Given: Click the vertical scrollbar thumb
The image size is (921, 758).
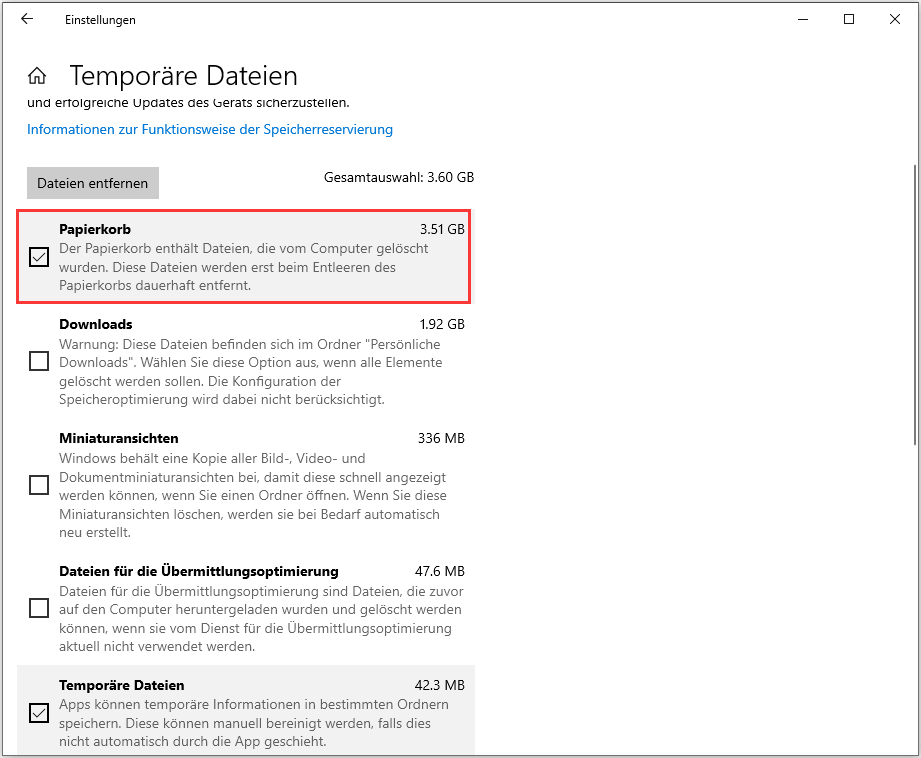Looking at the screenshot, I should (915, 304).
